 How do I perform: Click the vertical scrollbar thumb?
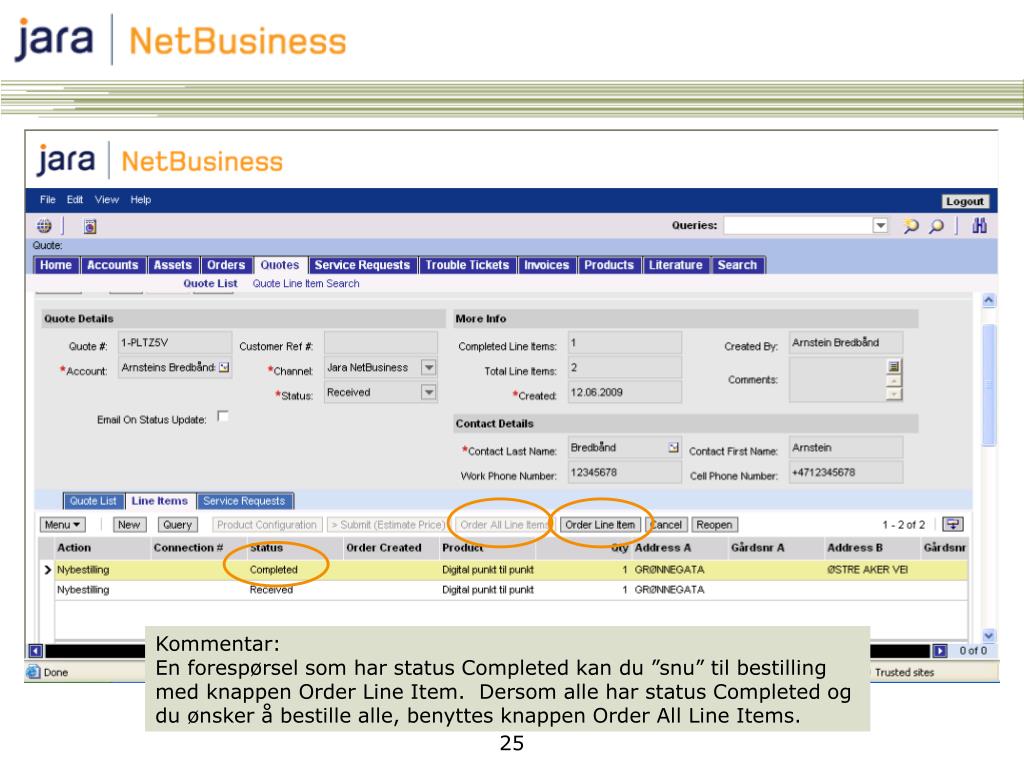989,385
